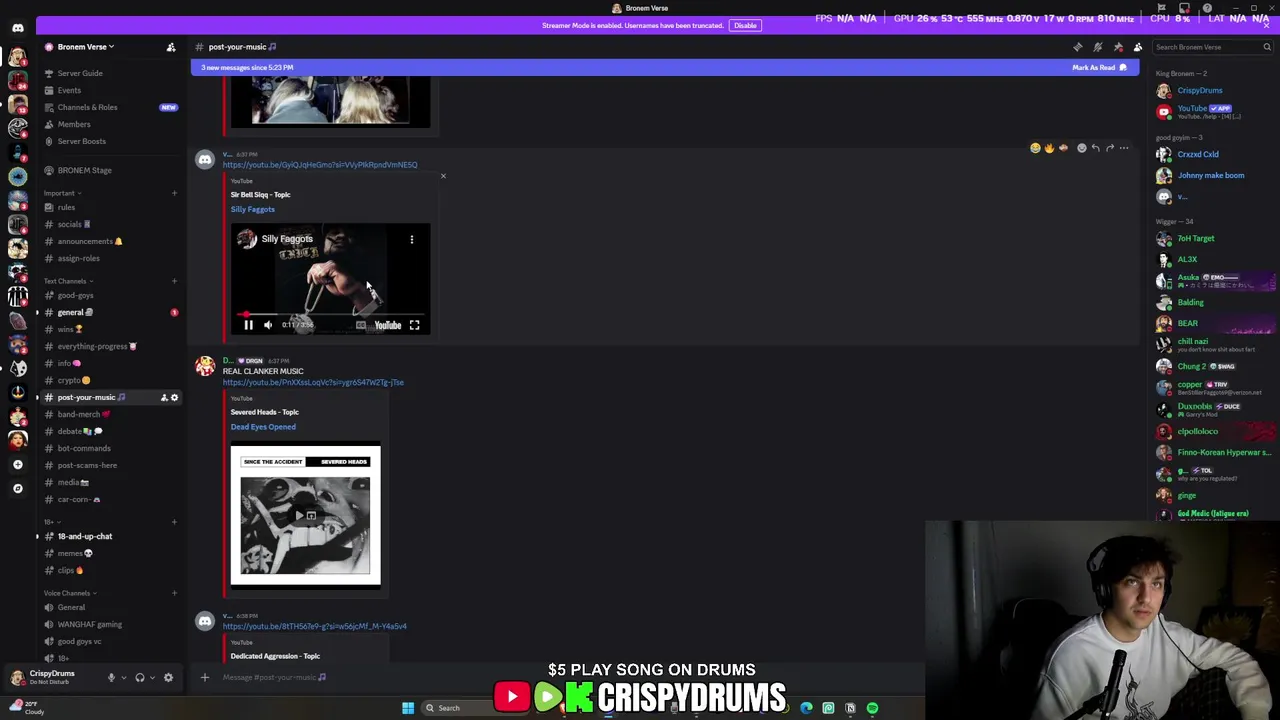Viewport: 1280px width, 720px height.
Task: Enter fullscreen on the YouTube embed
Action: [x=414, y=325]
